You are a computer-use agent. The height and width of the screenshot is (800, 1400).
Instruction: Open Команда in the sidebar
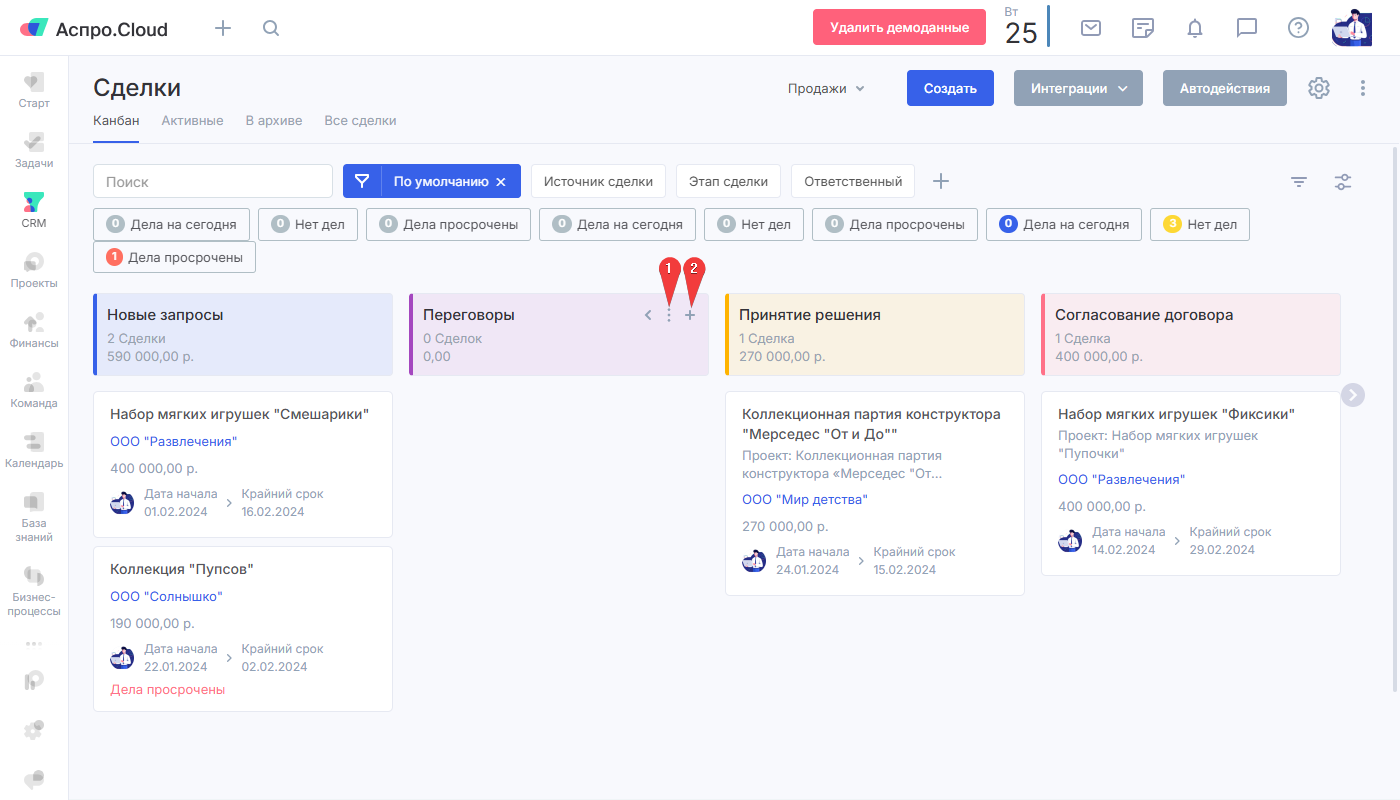coord(34,390)
